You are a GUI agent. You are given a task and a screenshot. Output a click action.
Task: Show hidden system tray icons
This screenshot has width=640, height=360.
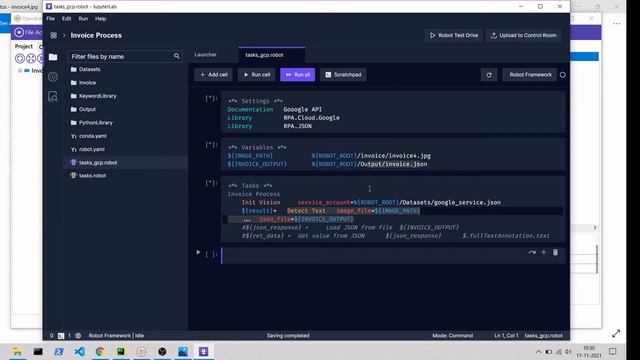click(538, 352)
